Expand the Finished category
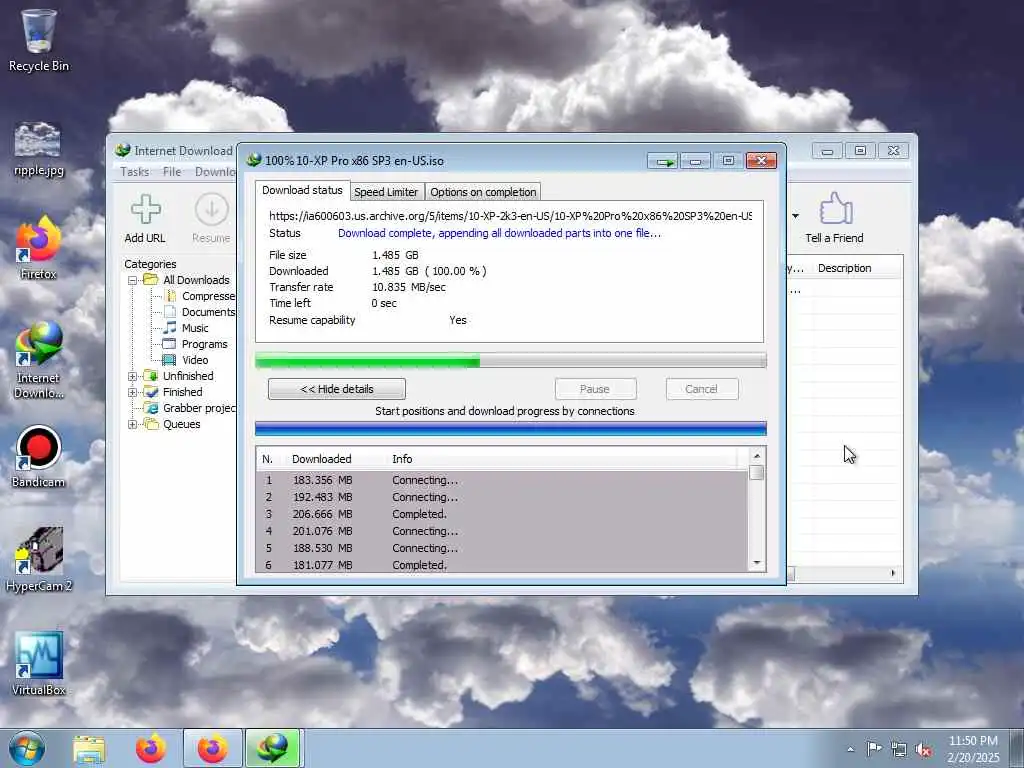Screen dimensions: 1024x768 click(x=133, y=392)
